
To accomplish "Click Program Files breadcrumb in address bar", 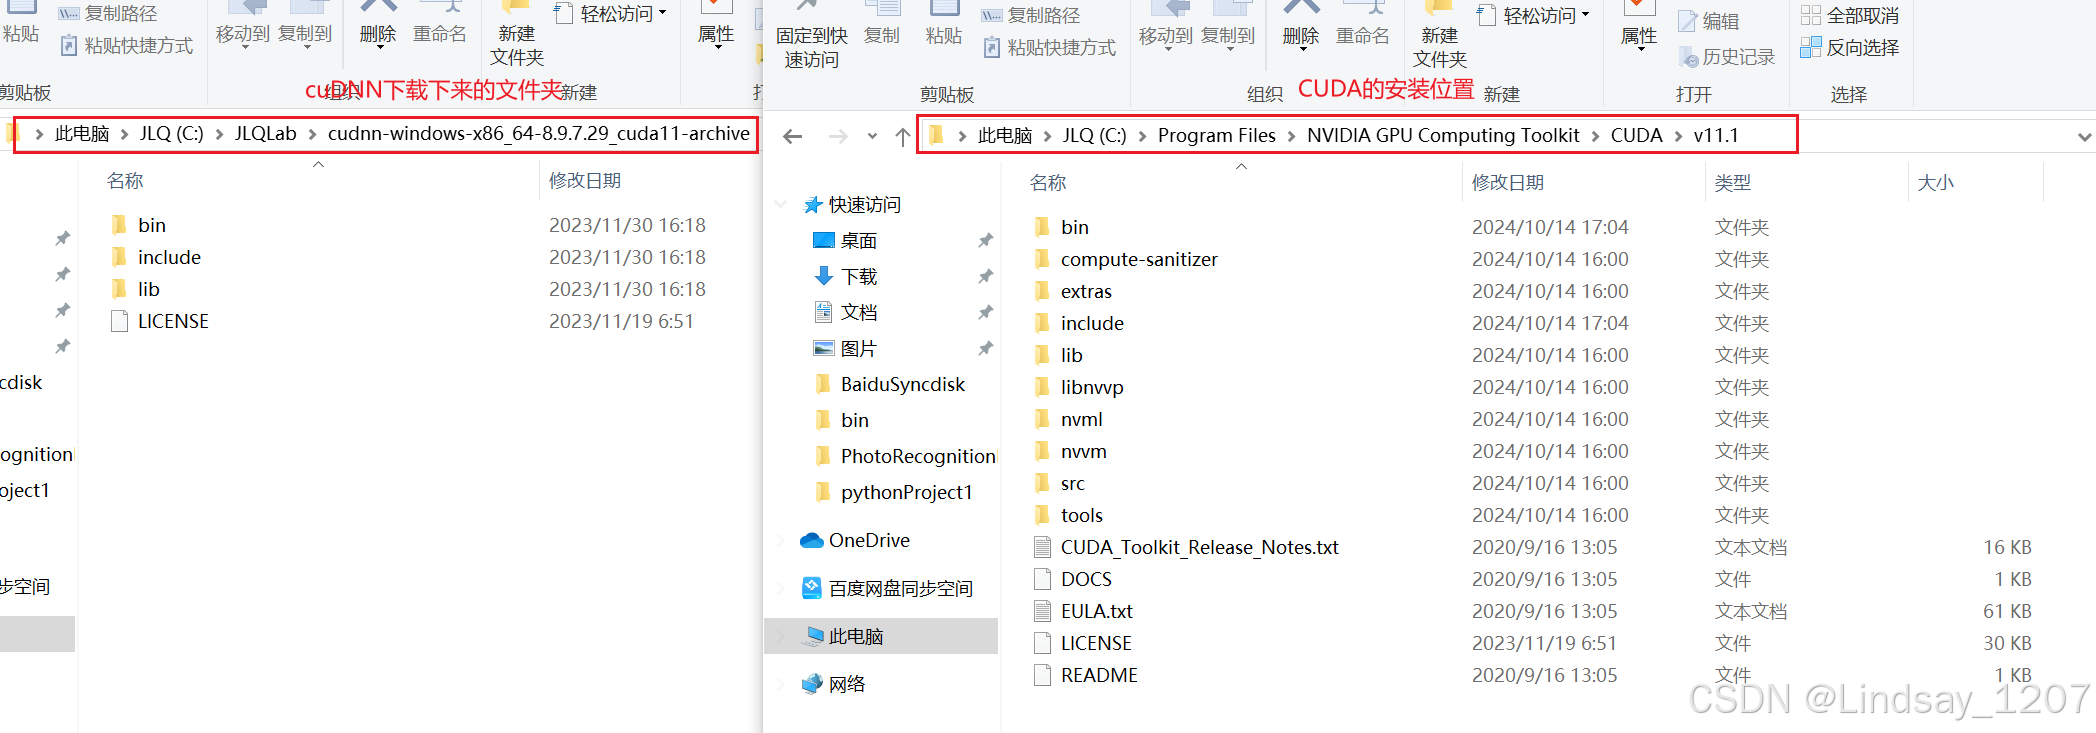I will pos(1217,136).
